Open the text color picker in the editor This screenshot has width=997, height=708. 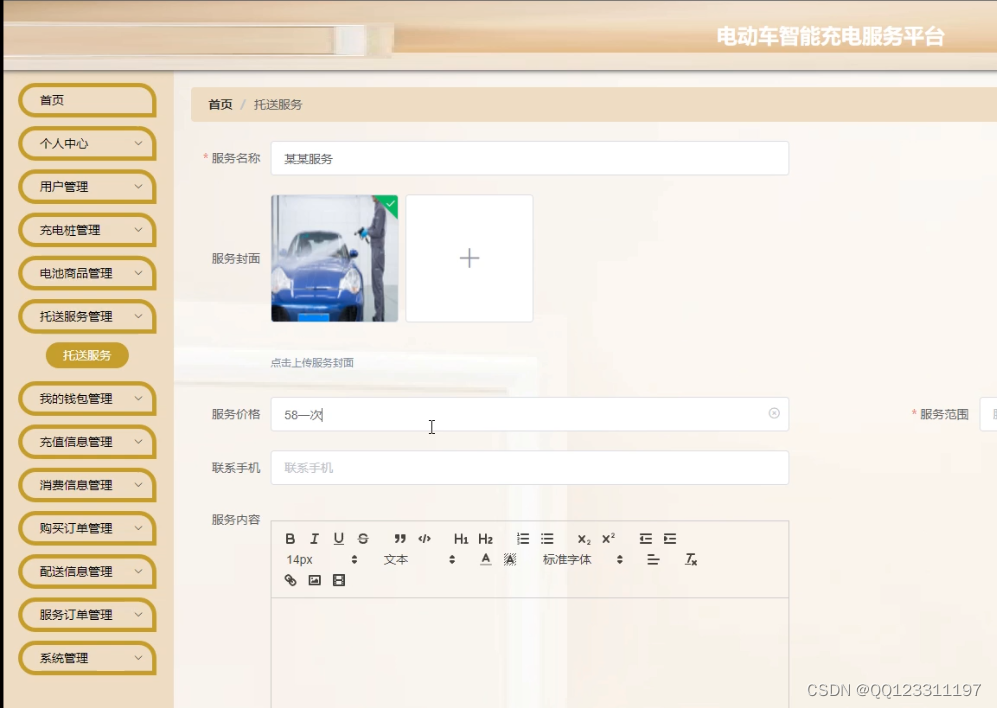tap(485, 560)
